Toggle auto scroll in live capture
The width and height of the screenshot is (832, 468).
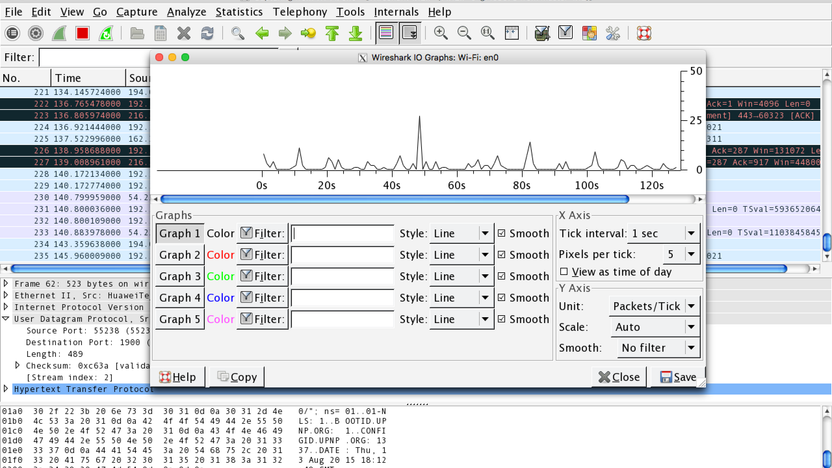tap(410, 33)
